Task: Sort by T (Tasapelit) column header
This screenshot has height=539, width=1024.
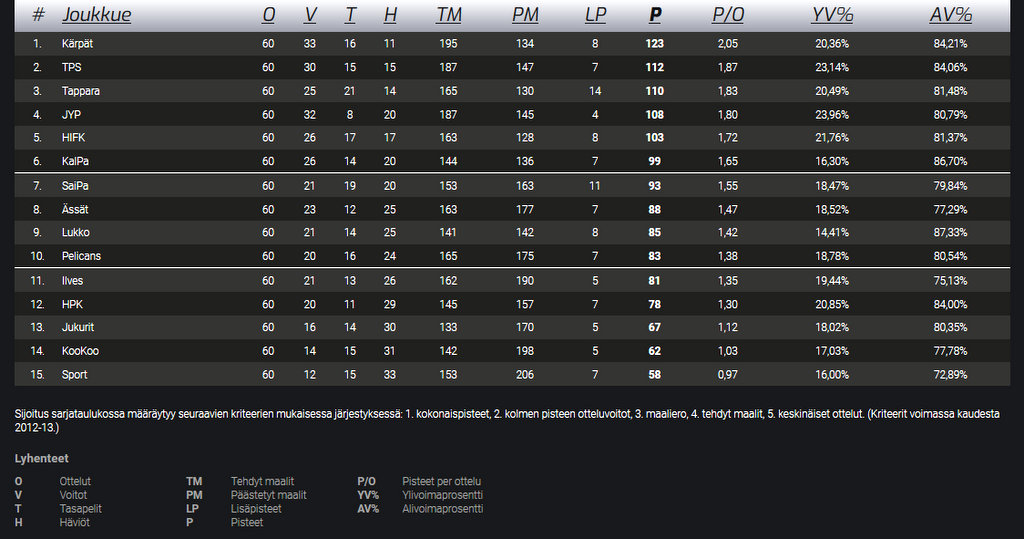Action: pos(350,15)
